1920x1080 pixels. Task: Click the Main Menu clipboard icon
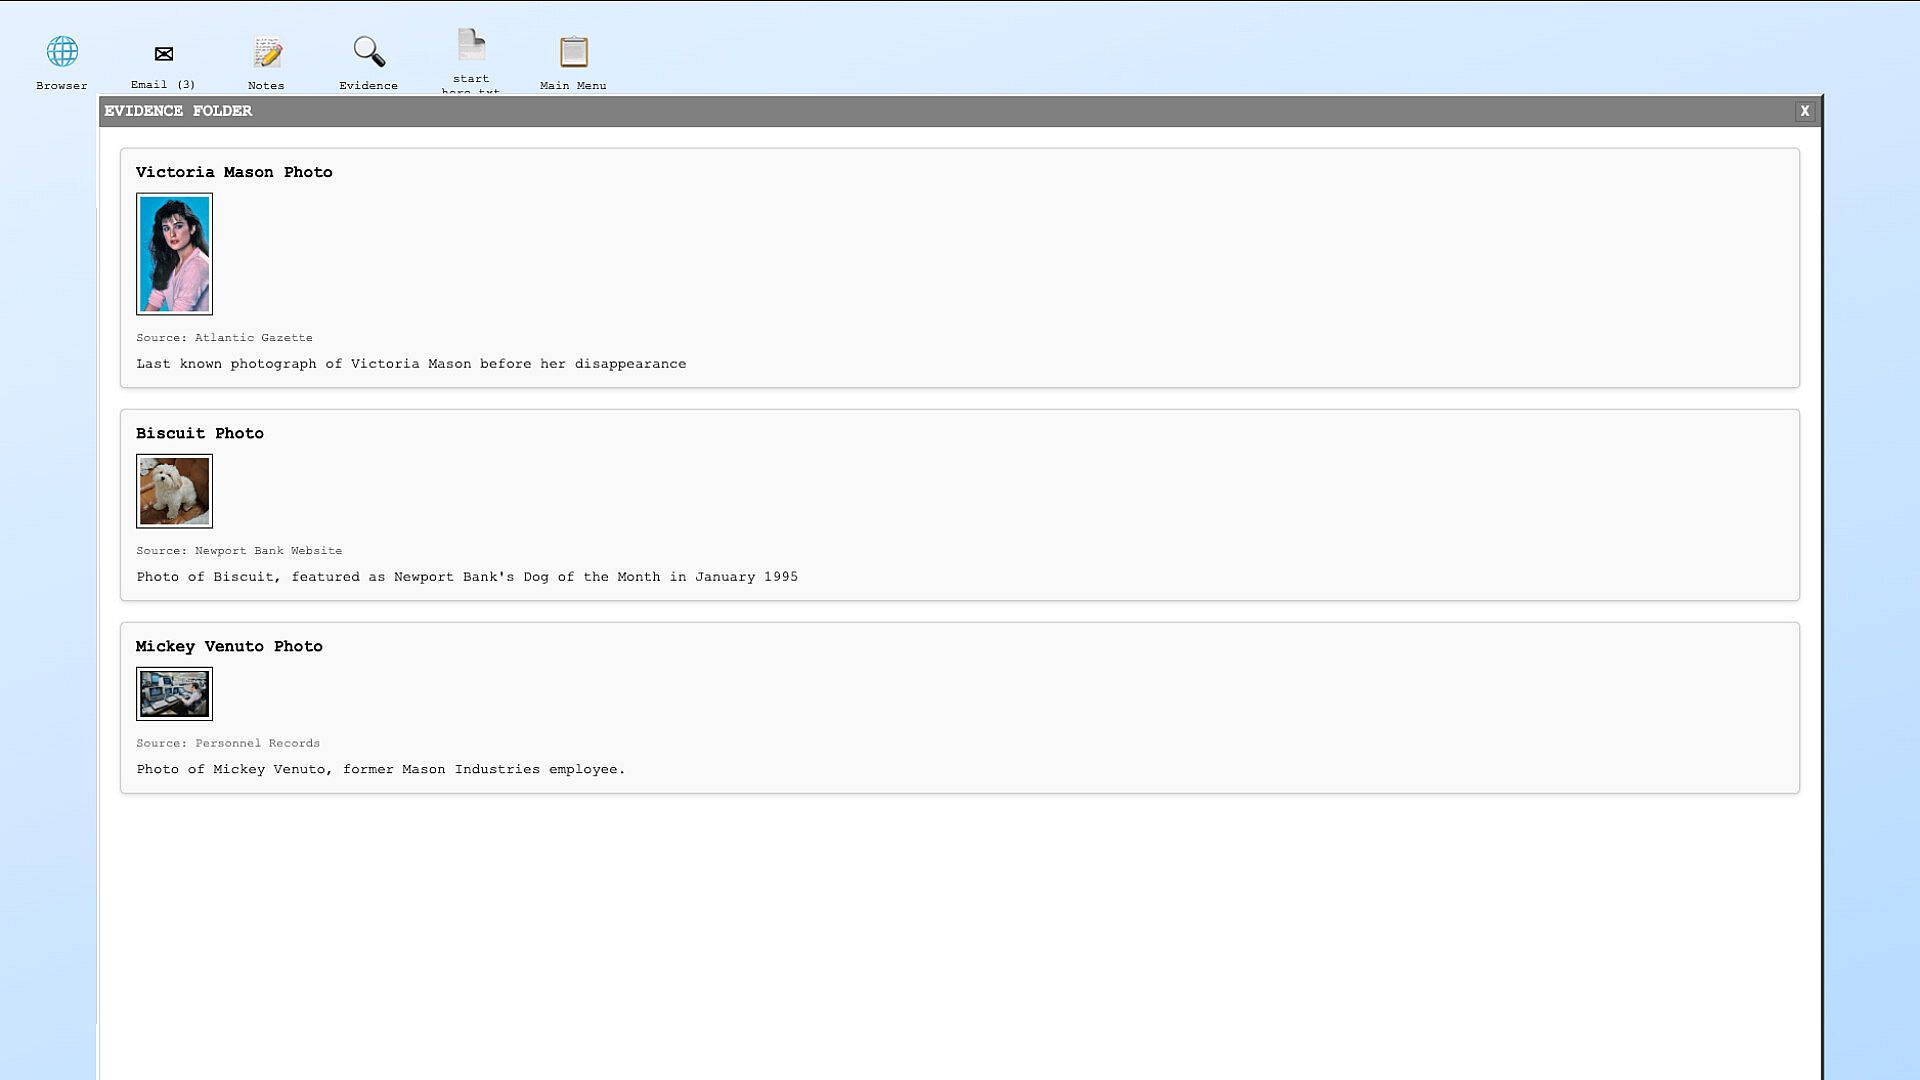click(x=573, y=52)
